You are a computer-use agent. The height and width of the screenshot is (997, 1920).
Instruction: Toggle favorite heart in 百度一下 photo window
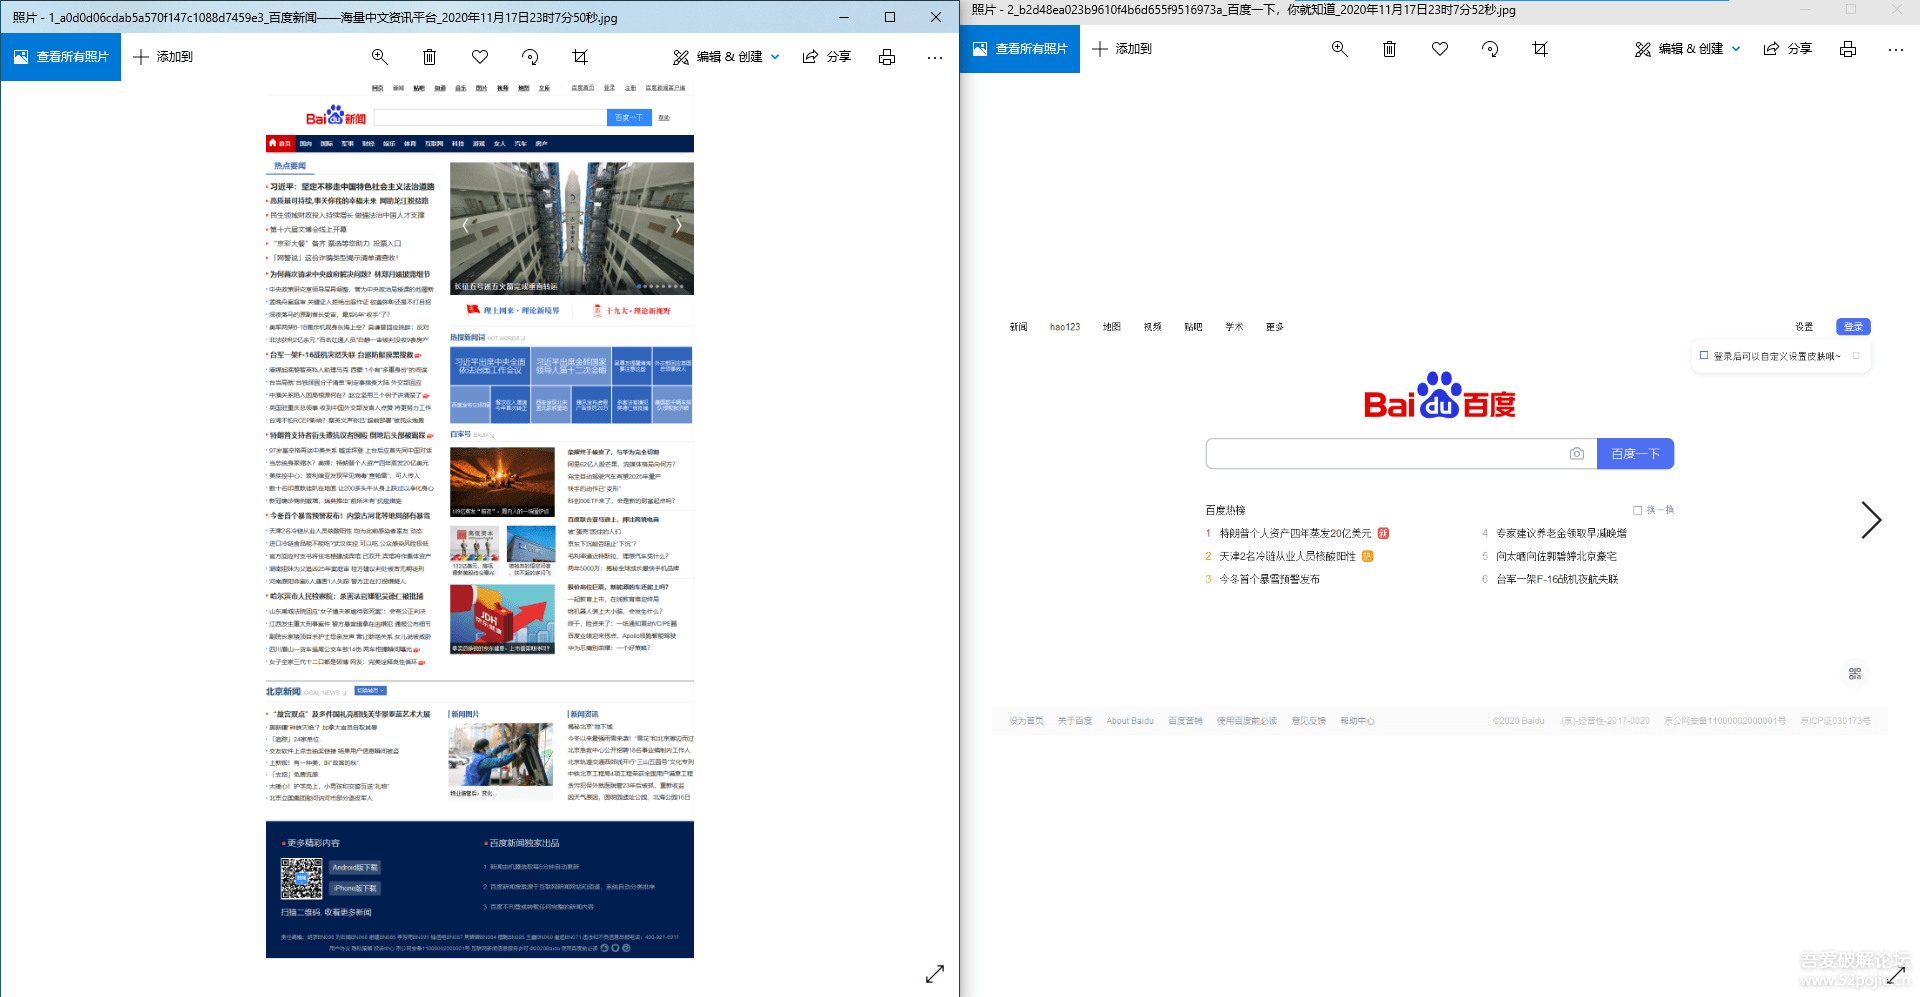(1440, 49)
